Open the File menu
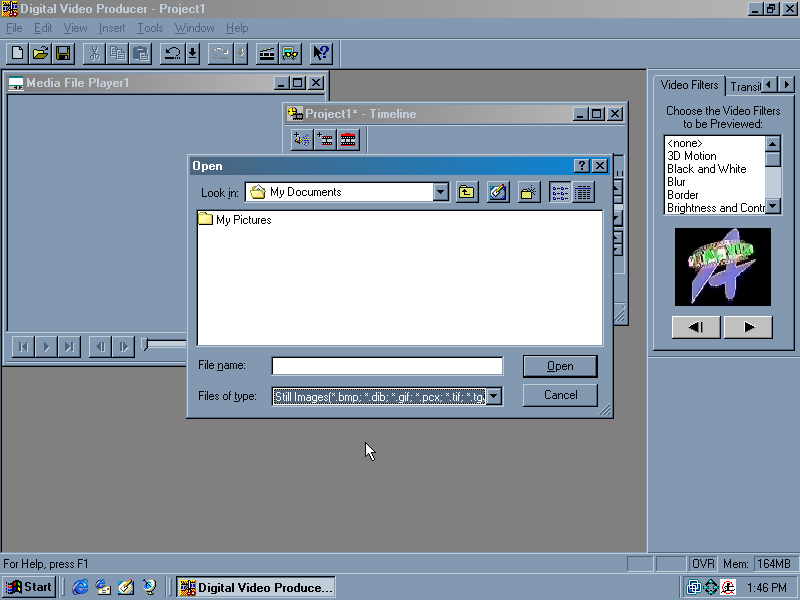800x600 pixels. tap(14, 28)
